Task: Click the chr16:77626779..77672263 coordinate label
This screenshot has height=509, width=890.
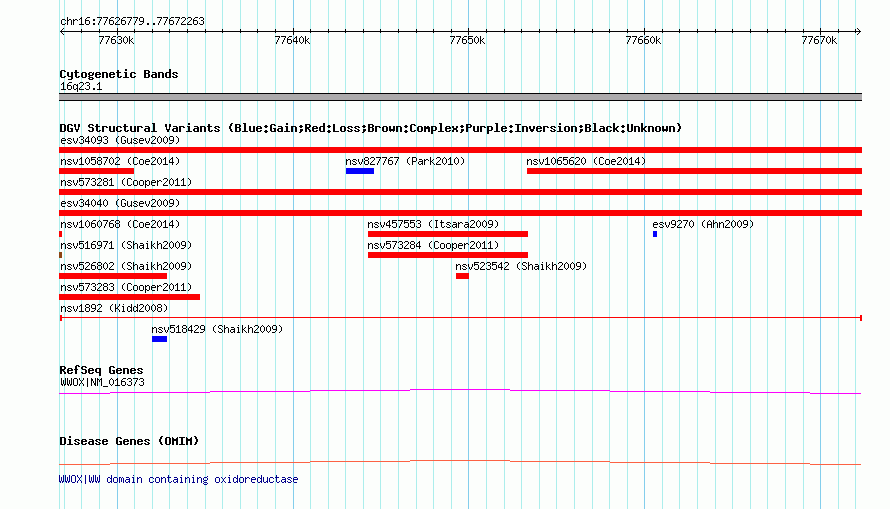Action: pos(132,22)
